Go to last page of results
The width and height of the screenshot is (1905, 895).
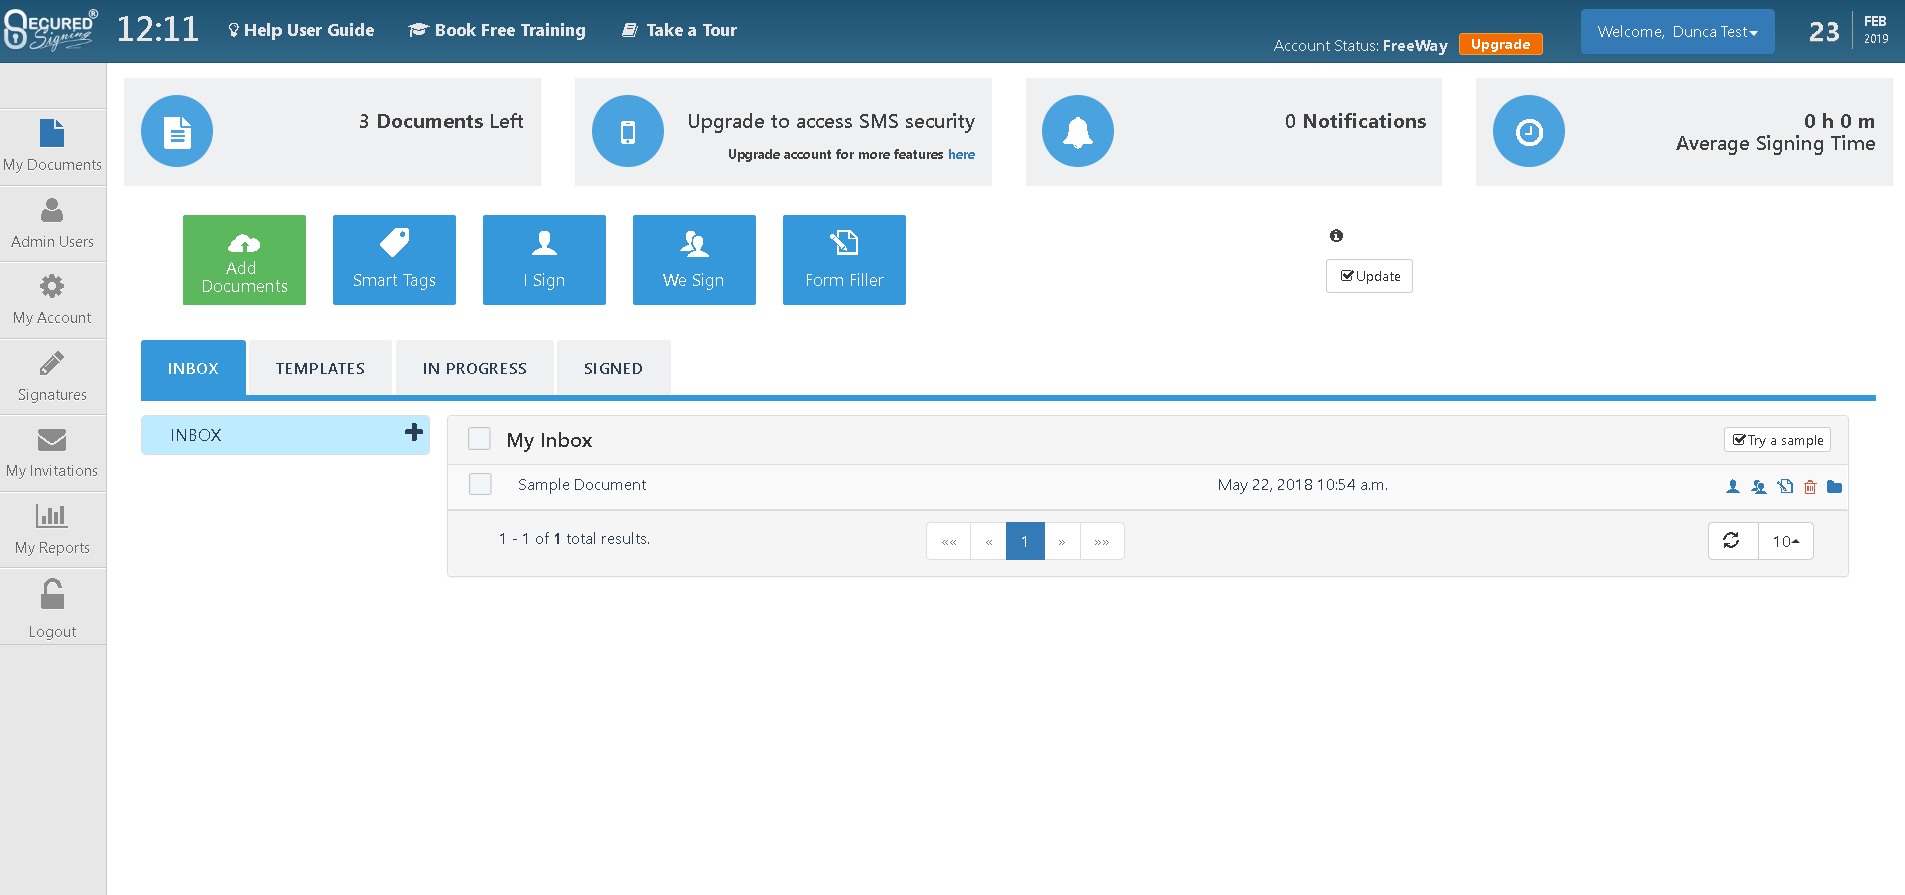pyautogui.click(x=1102, y=541)
